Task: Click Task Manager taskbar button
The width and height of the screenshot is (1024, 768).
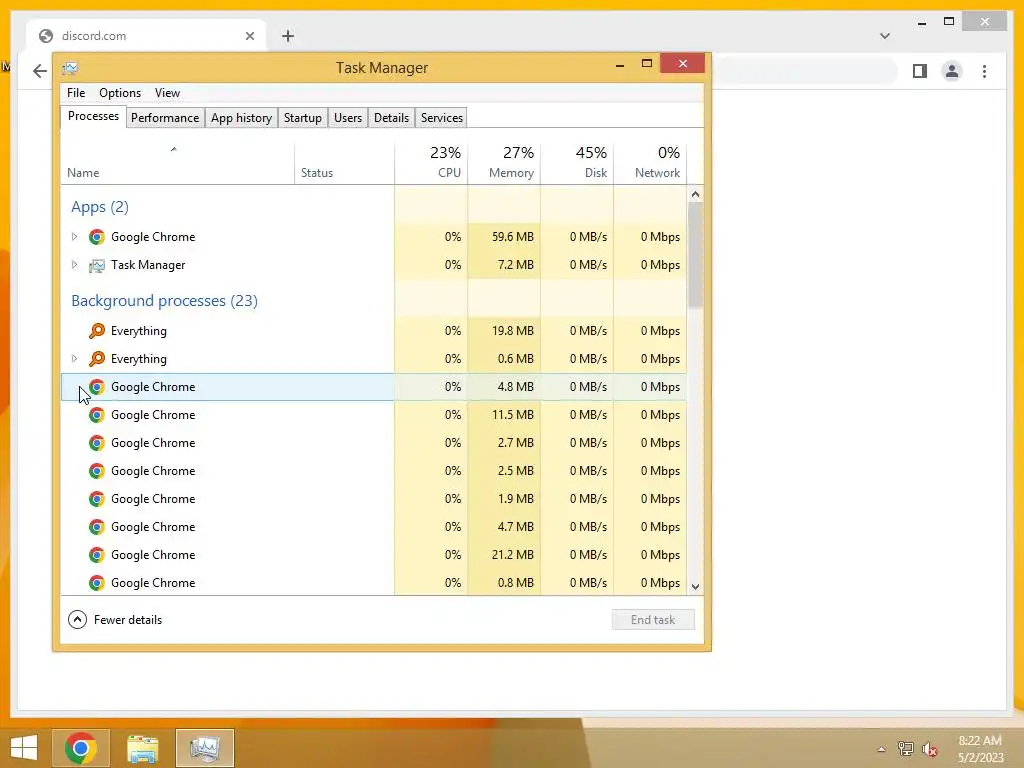Action: [204, 748]
